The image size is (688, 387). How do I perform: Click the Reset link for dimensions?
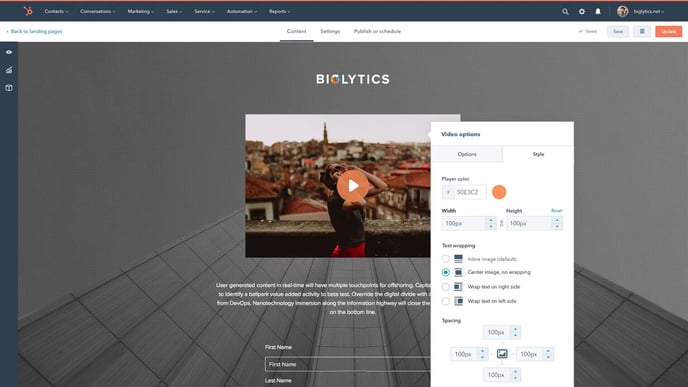coord(556,211)
